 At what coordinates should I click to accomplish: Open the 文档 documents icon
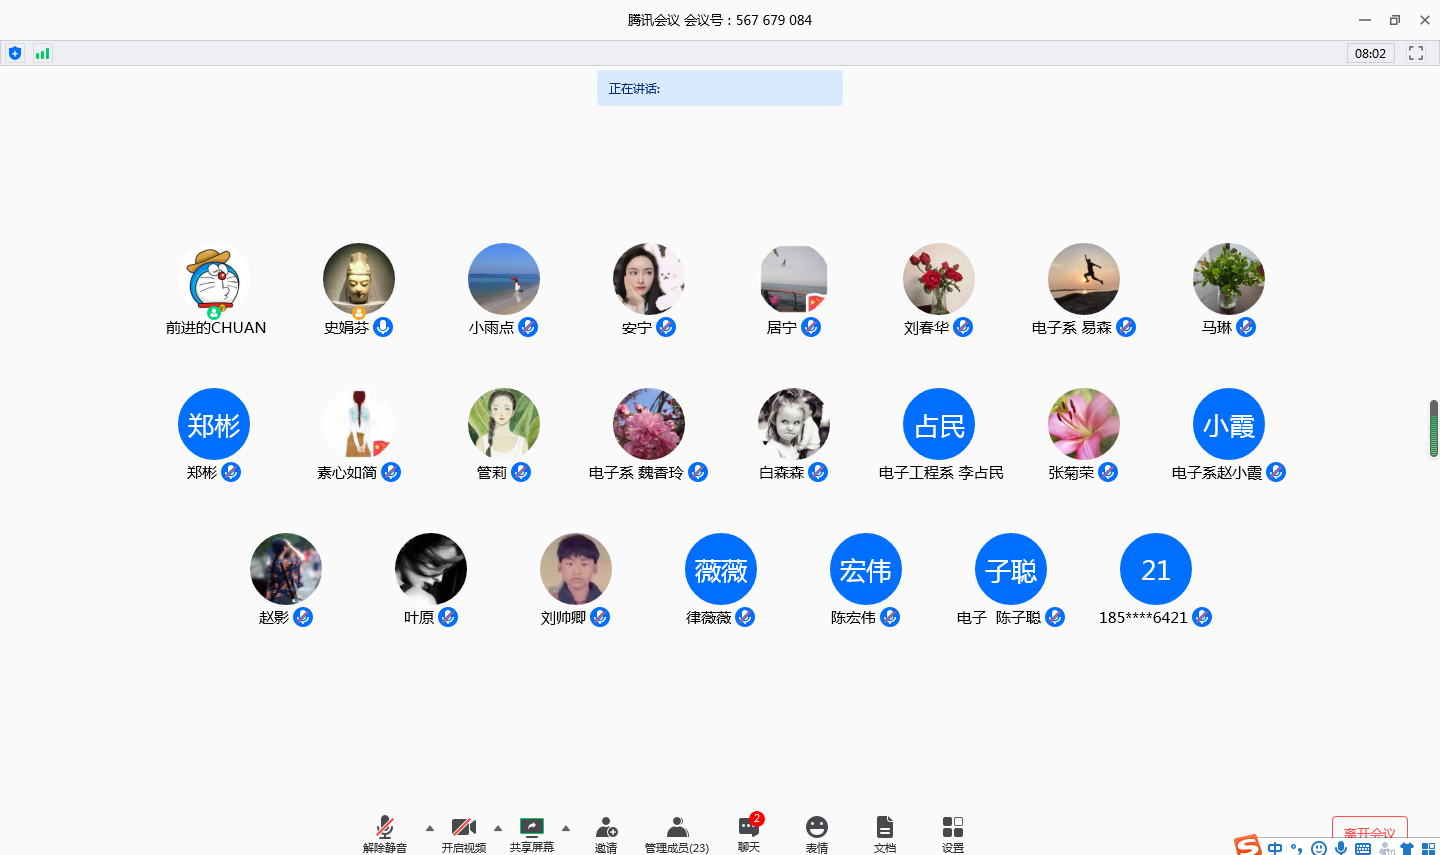tap(885, 832)
